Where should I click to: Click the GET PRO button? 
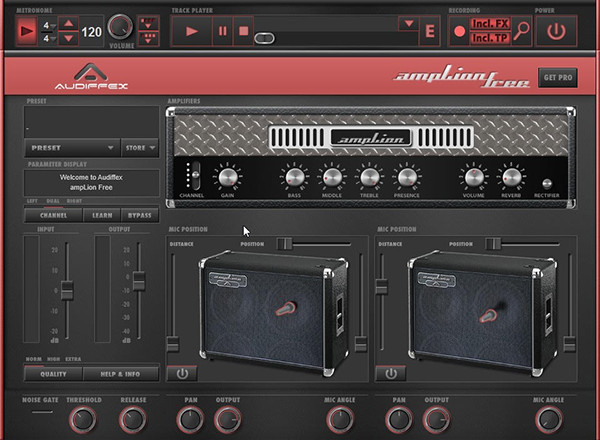point(558,78)
